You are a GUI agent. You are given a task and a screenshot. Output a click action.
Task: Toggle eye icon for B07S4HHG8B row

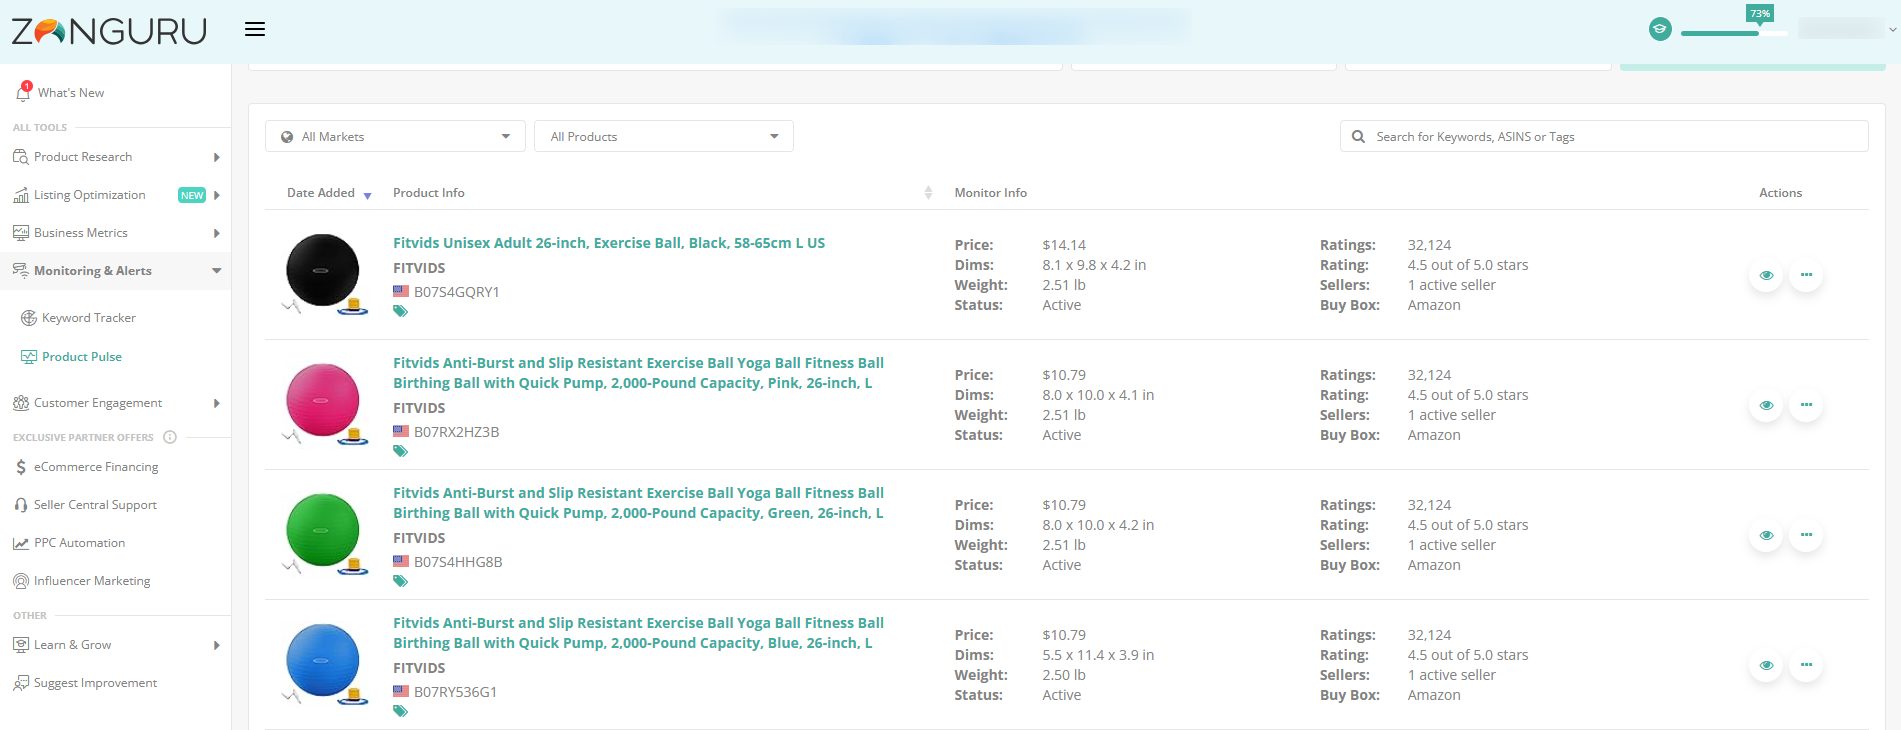click(x=1766, y=535)
